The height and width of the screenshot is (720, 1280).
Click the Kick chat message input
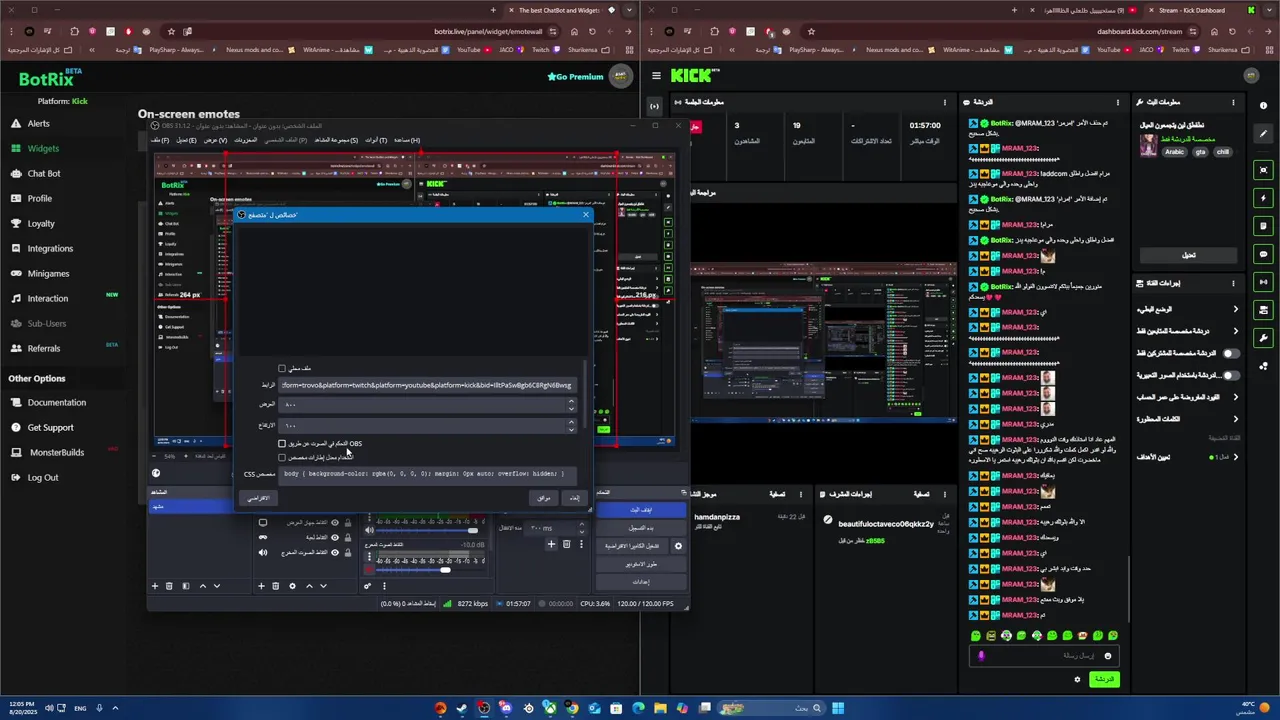click(1043, 656)
